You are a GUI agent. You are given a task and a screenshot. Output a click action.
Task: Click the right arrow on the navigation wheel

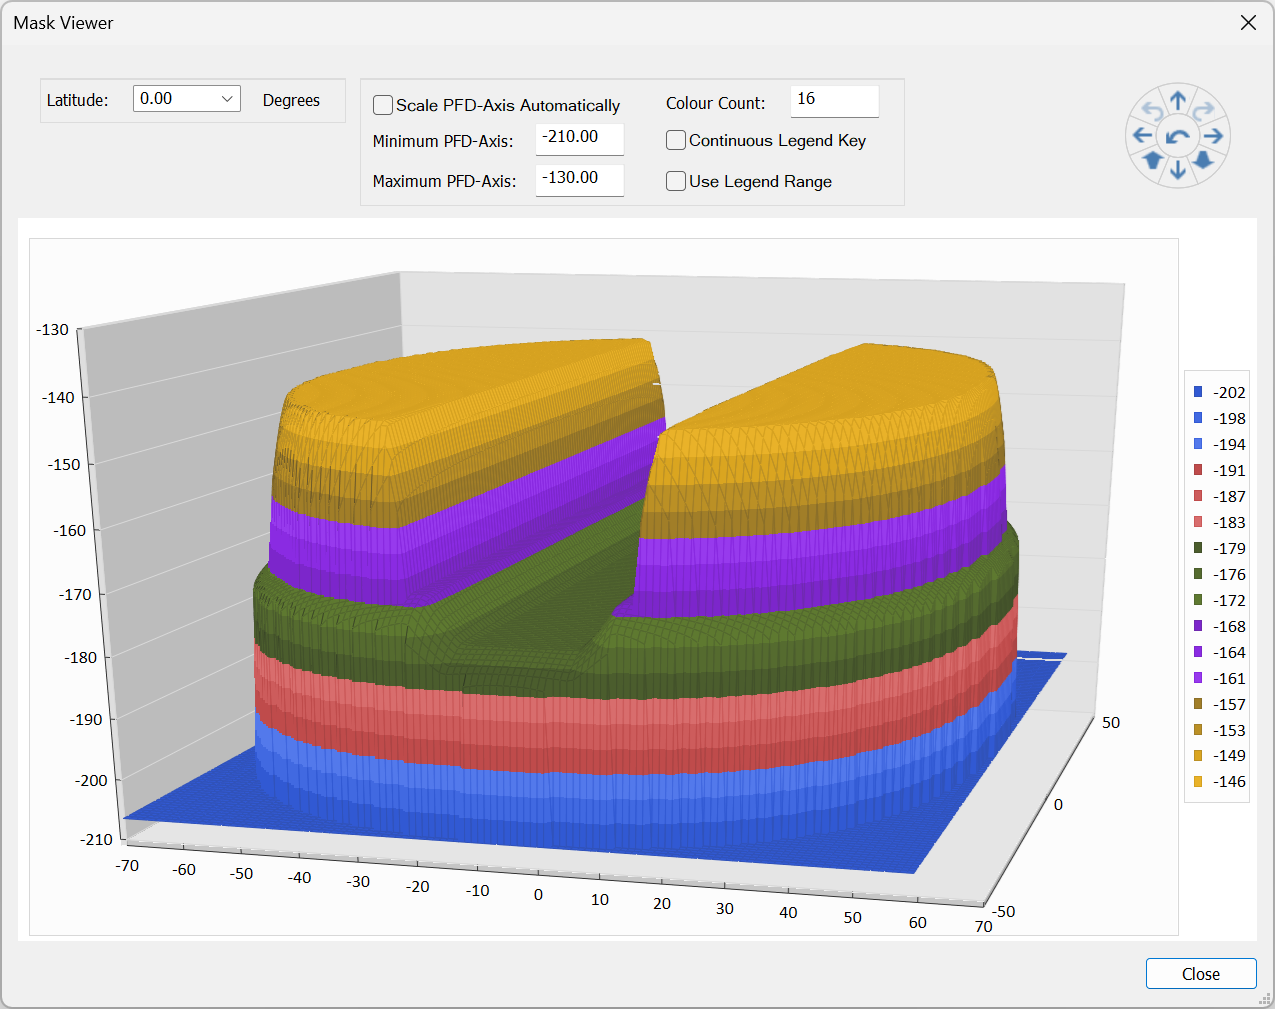coord(1214,136)
